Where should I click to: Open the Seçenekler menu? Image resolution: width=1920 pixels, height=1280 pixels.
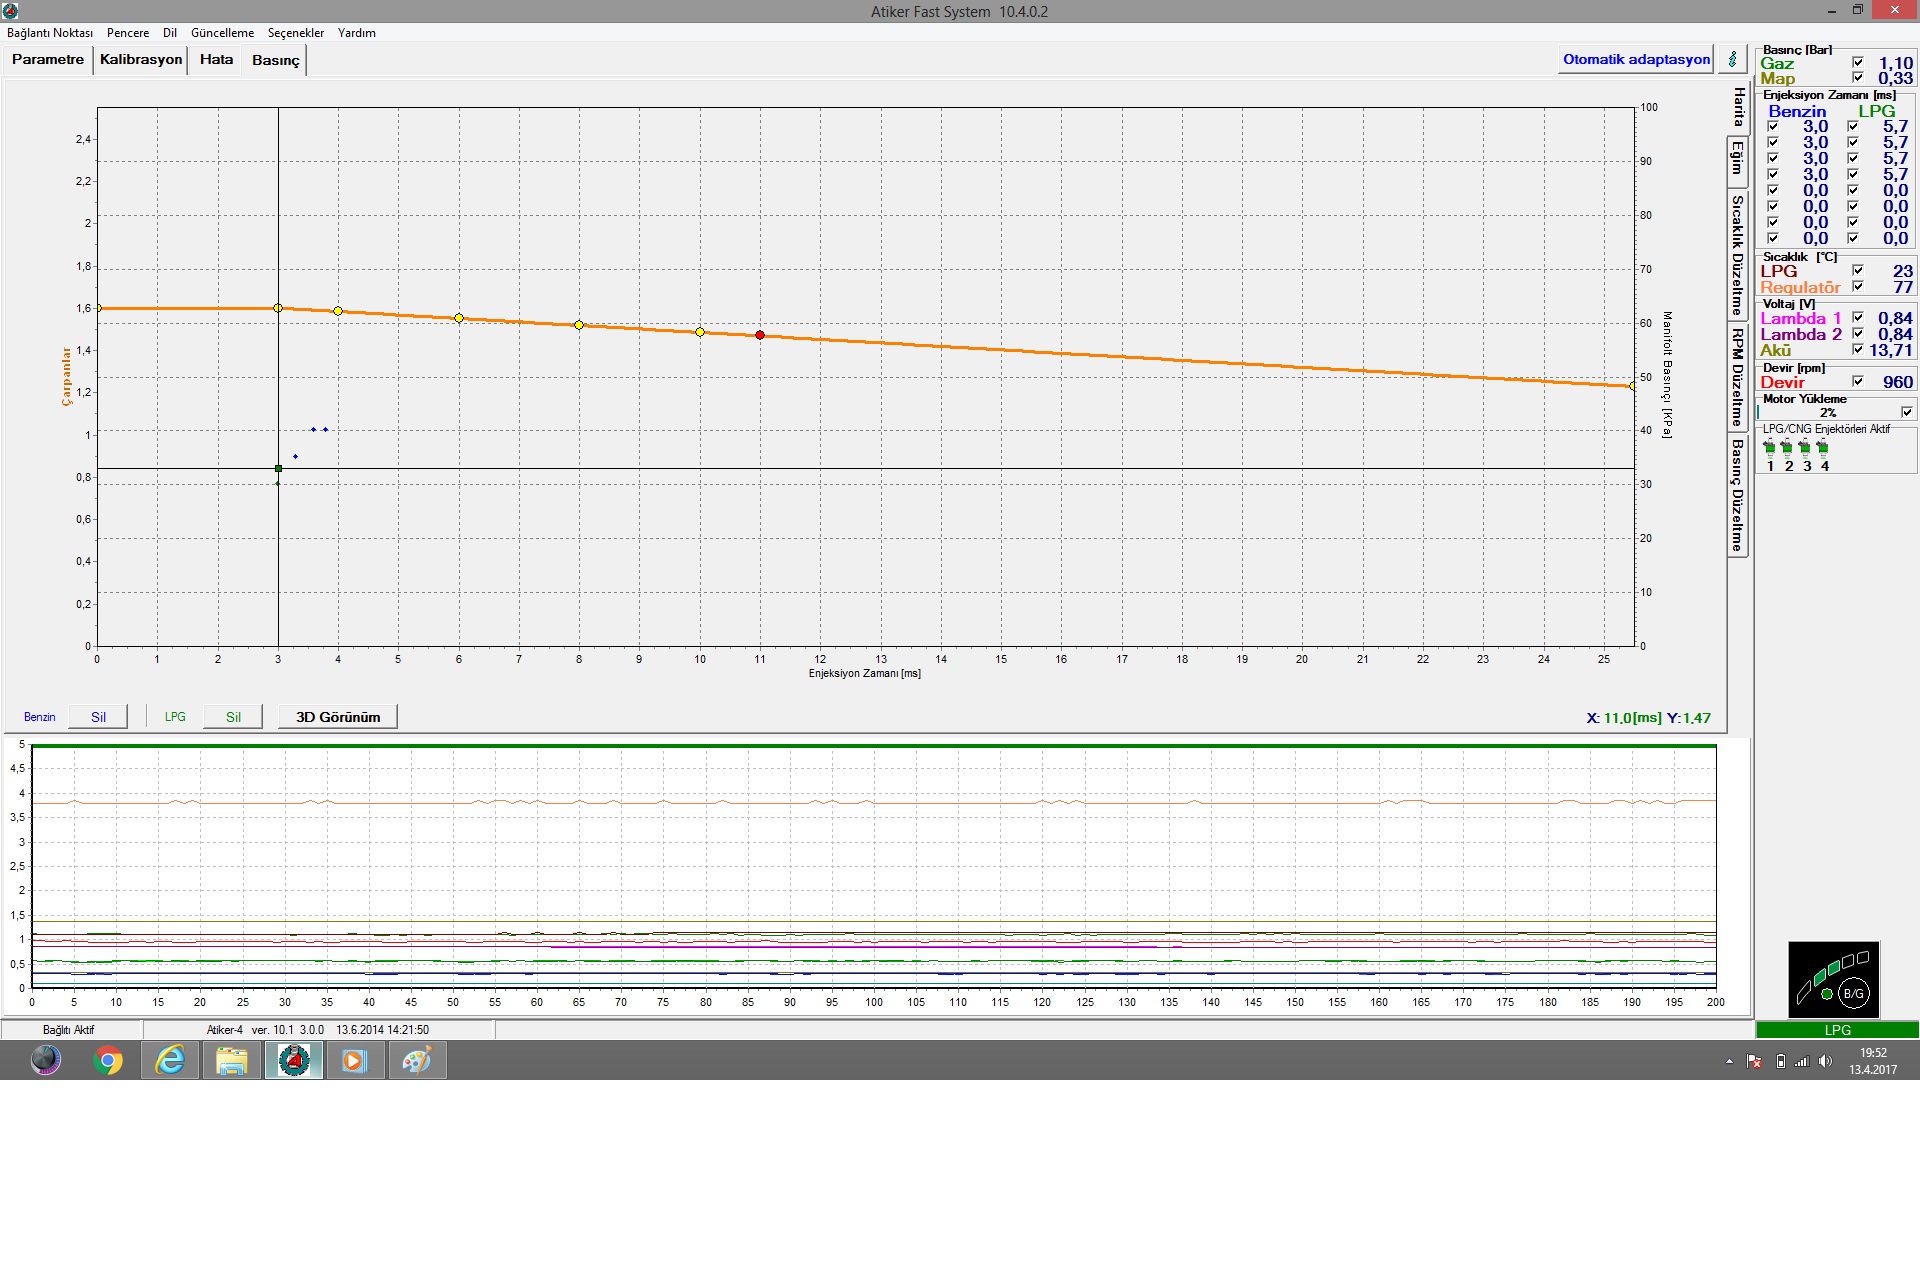pyautogui.click(x=296, y=33)
